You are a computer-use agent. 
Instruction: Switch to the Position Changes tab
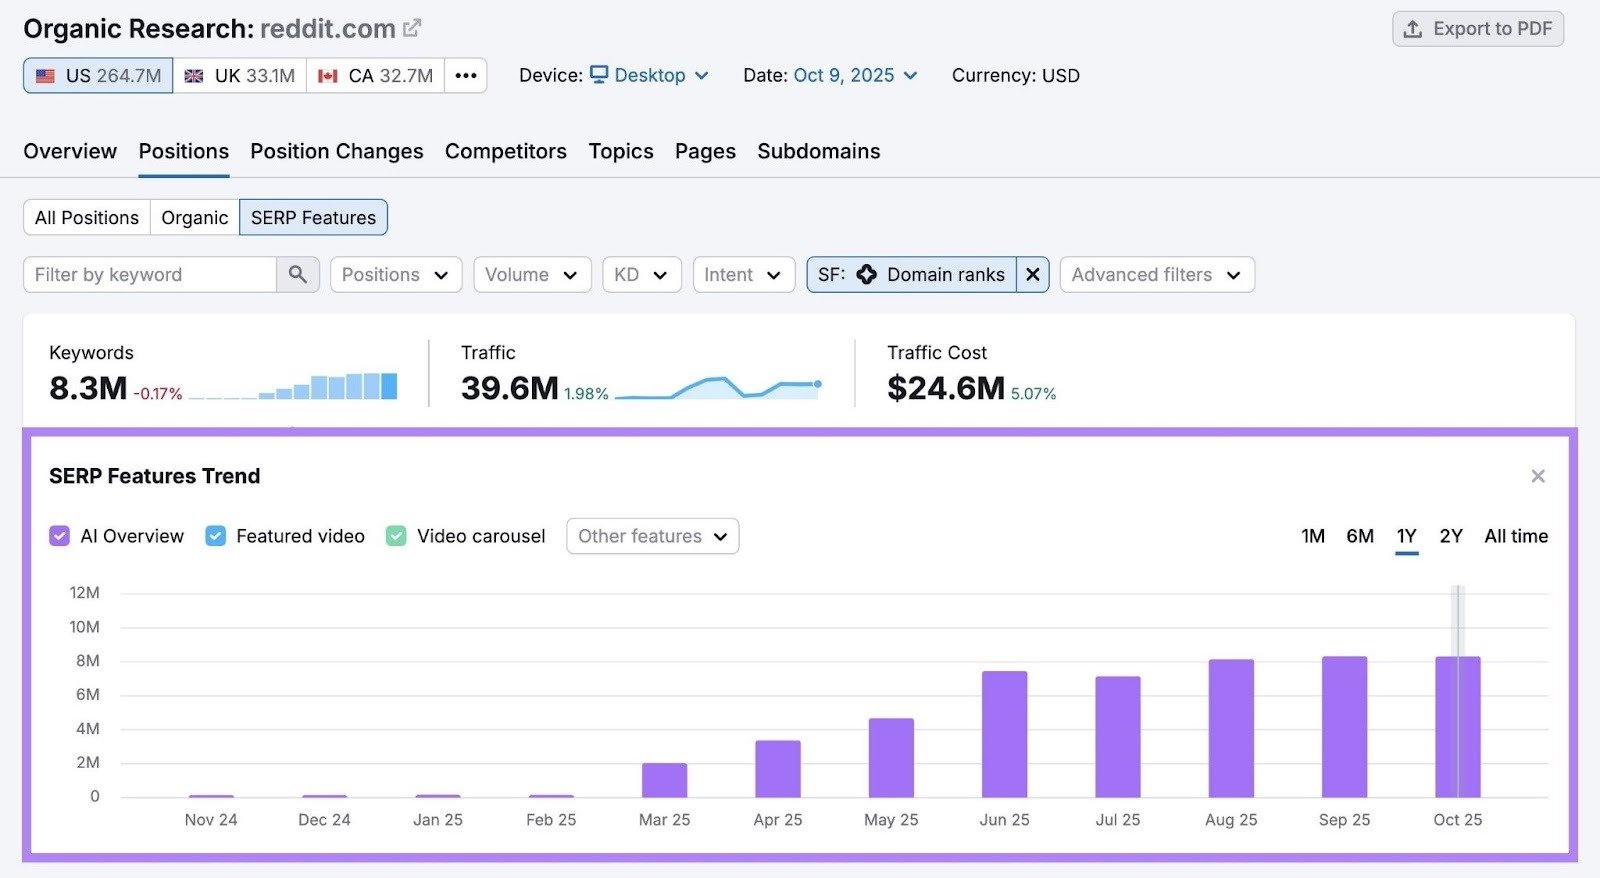[336, 151]
